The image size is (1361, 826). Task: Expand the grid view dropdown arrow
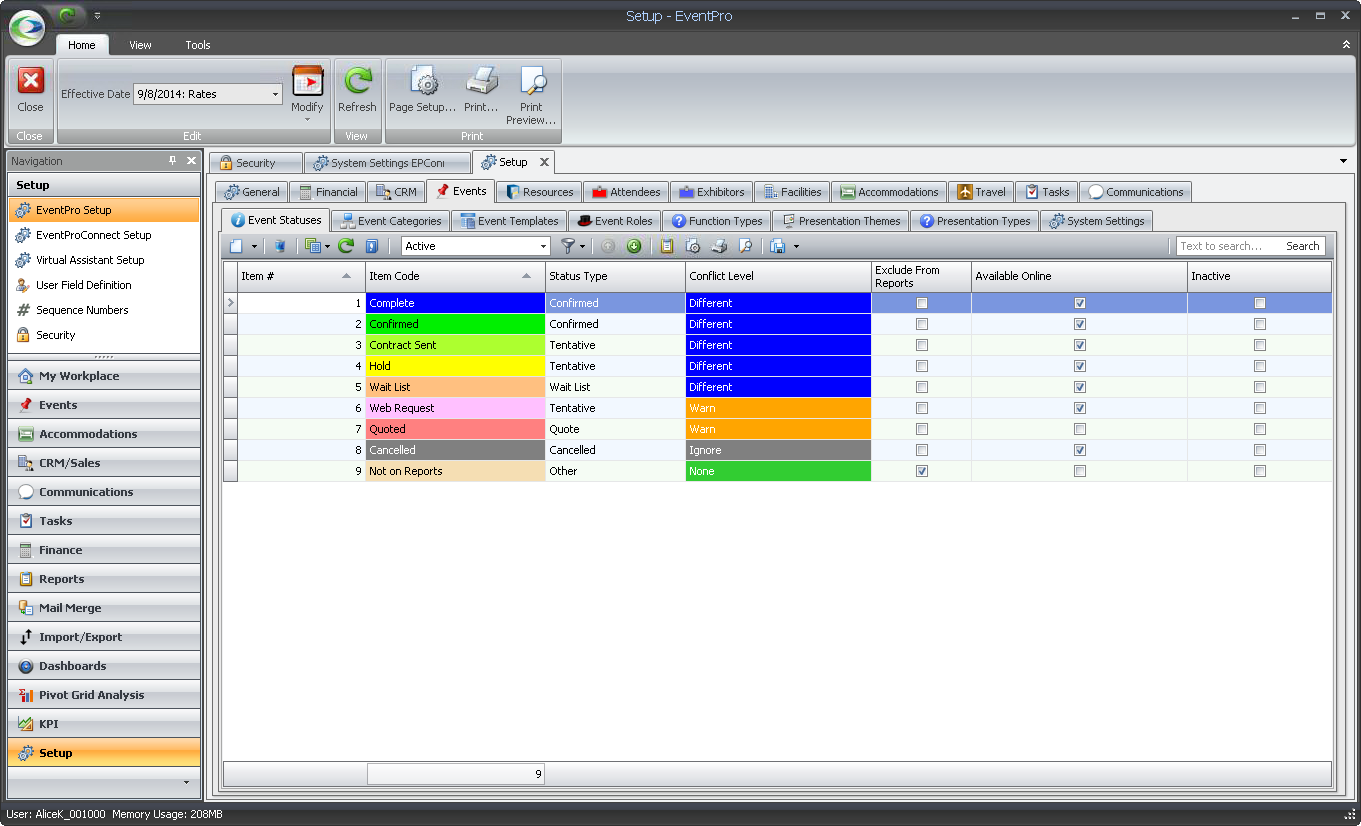point(327,246)
